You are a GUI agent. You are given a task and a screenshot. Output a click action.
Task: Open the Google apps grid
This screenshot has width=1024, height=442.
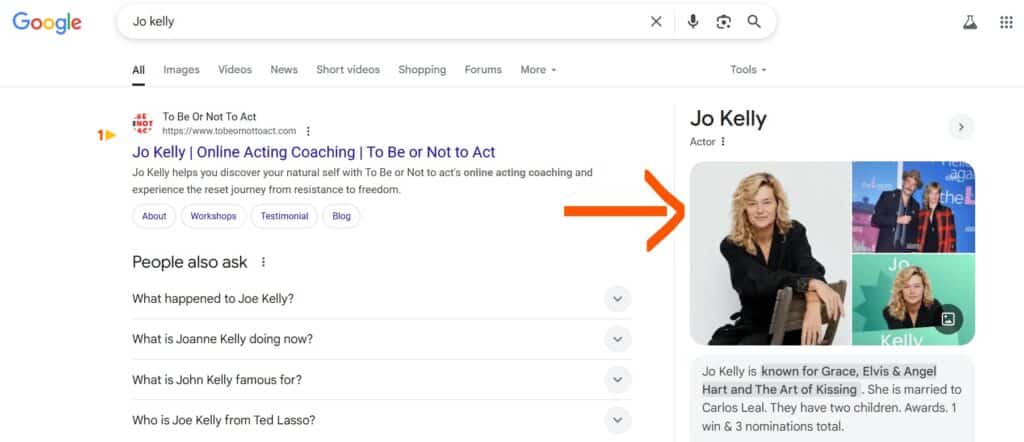(1006, 22)
